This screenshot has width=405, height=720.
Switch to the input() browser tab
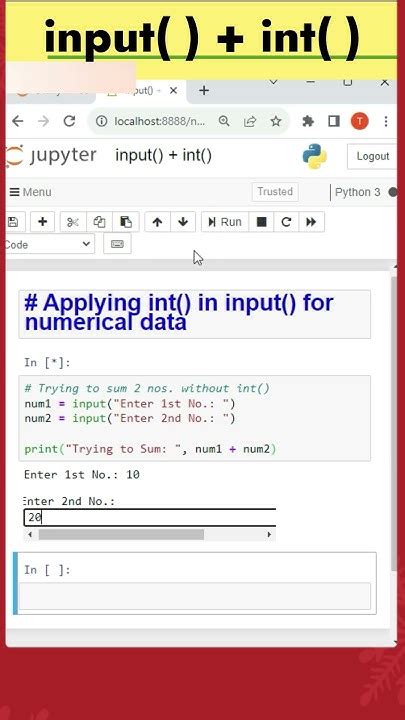click(x=141, y=91)
